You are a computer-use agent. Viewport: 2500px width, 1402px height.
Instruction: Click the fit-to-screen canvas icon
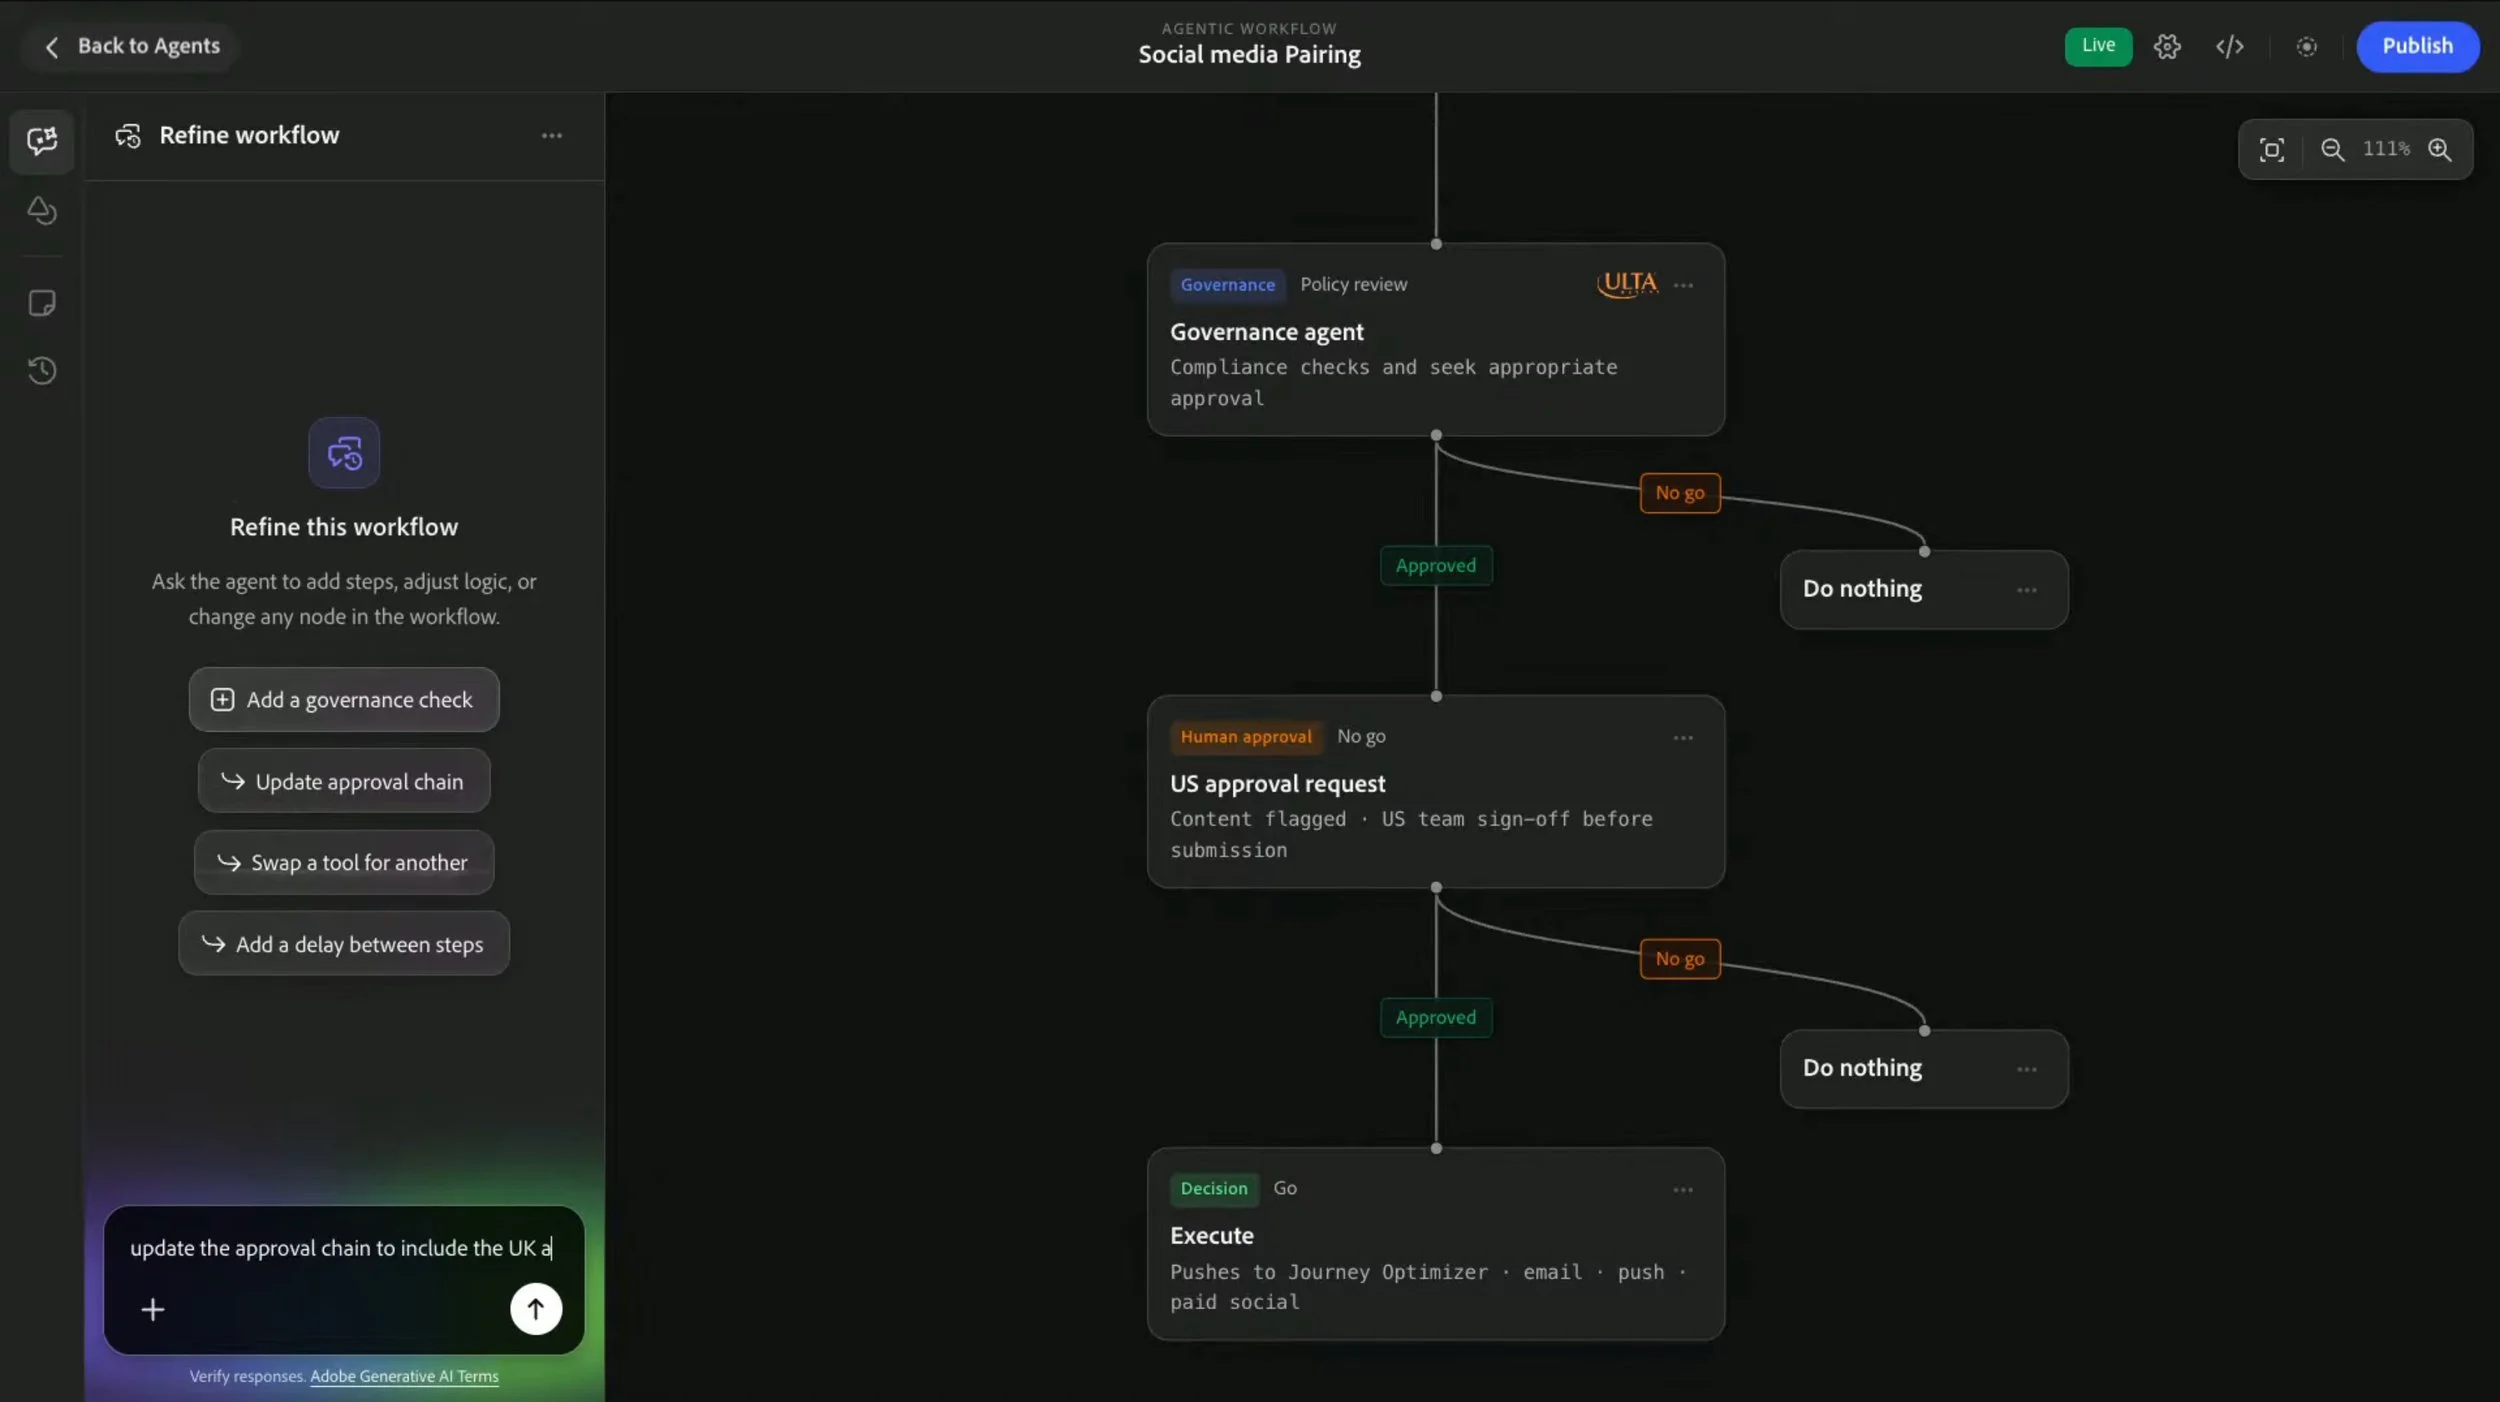(2271, 149)
